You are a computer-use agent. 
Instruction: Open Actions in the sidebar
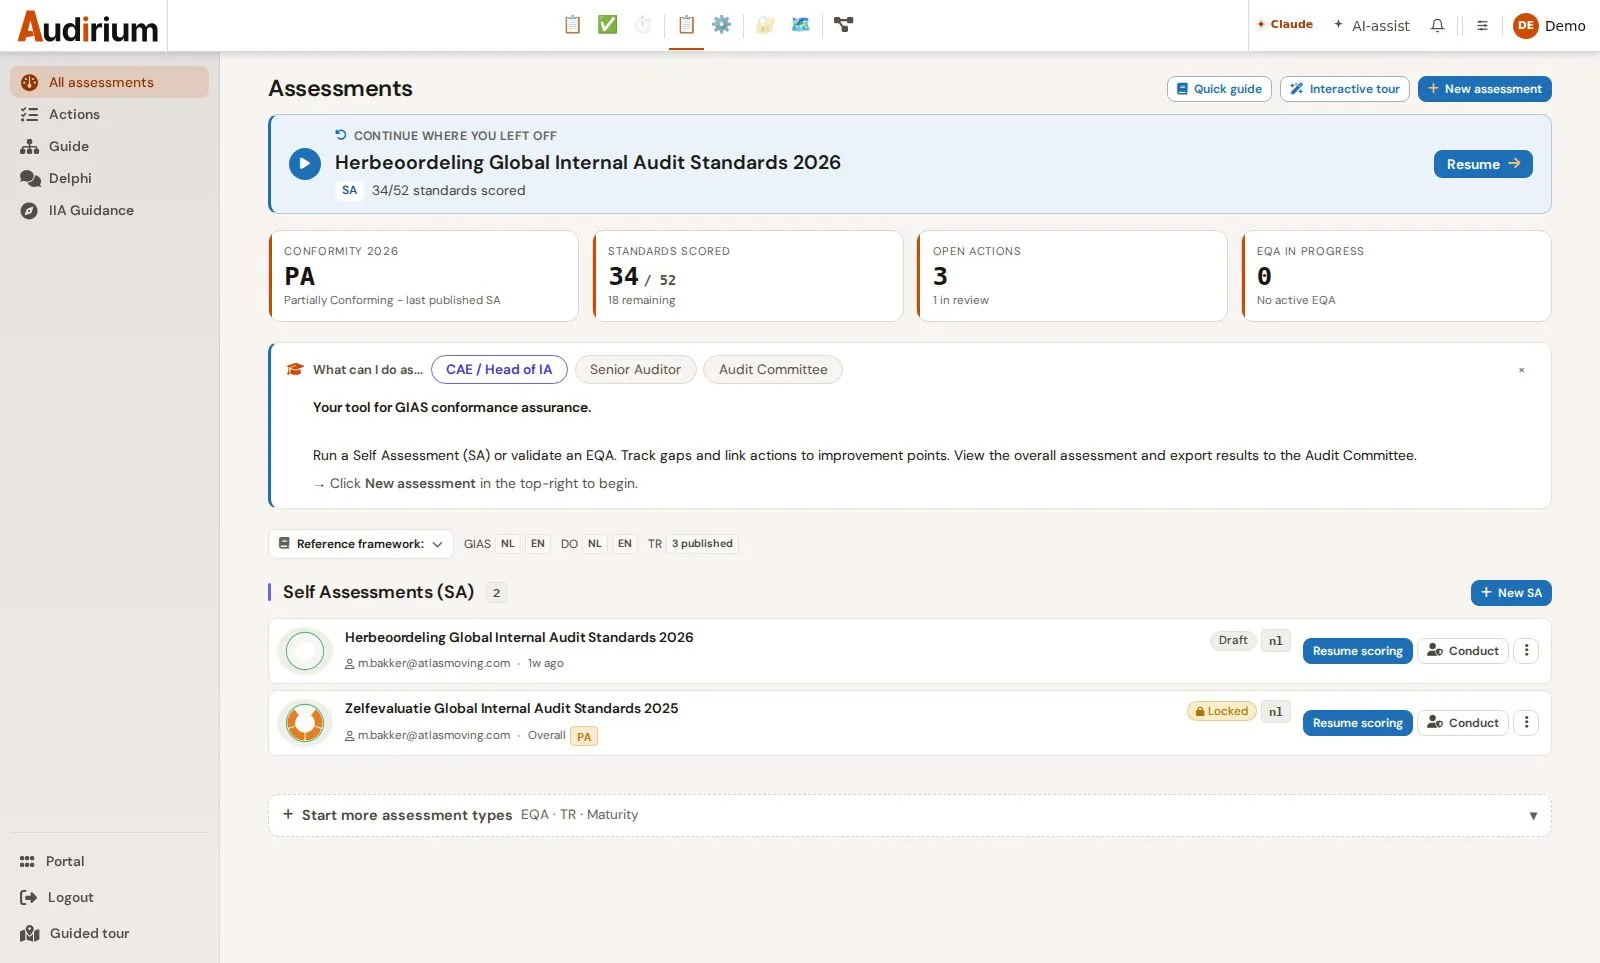pyautogui.click(x=109, y=114)
